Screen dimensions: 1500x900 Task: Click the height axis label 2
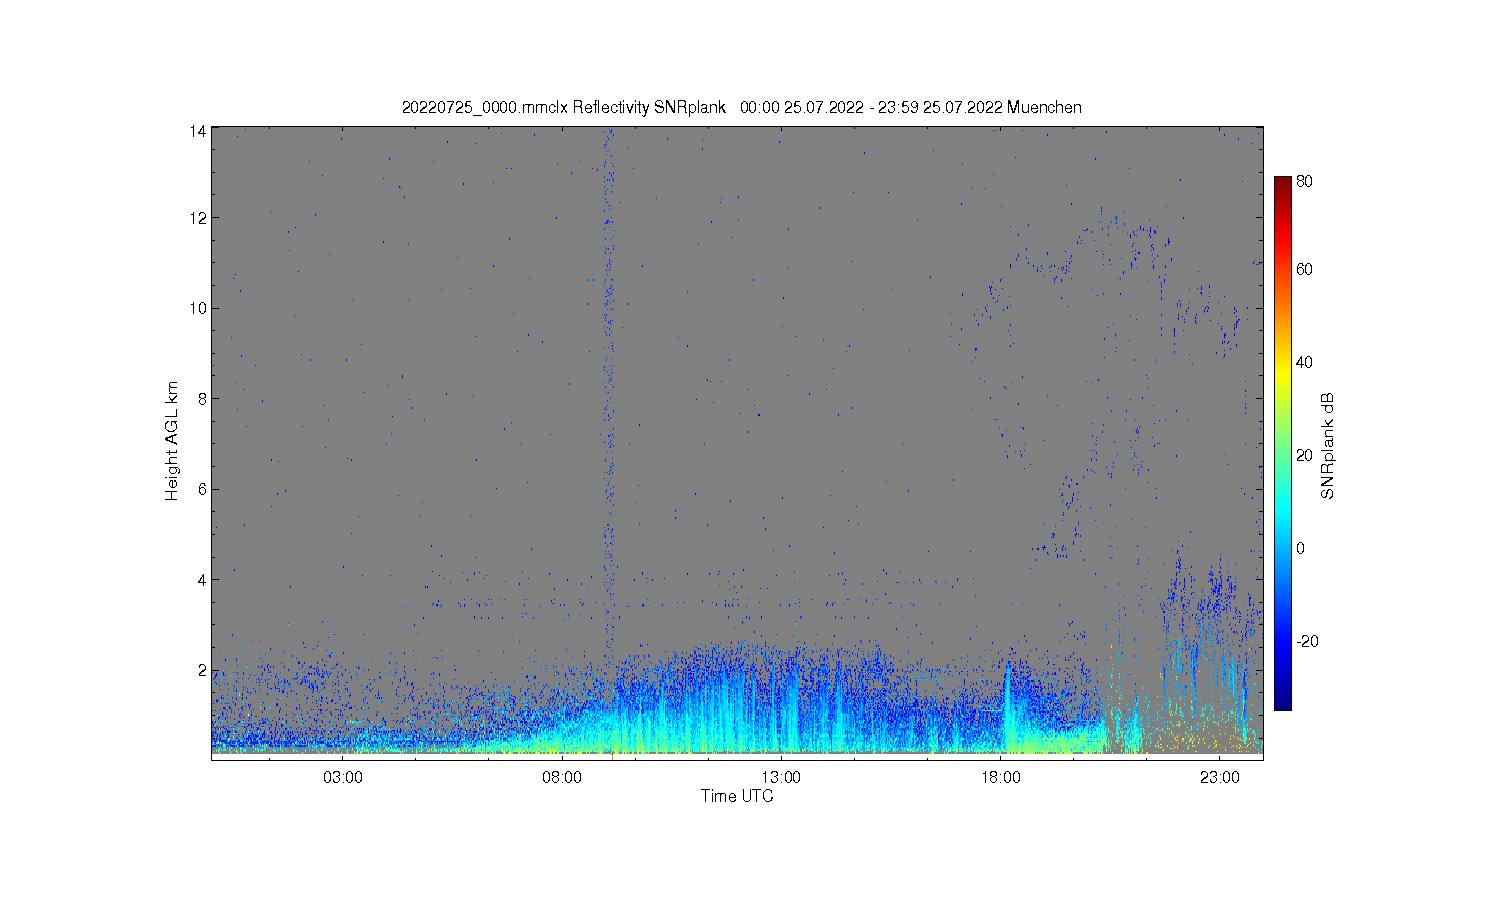[x=203, y=670]
